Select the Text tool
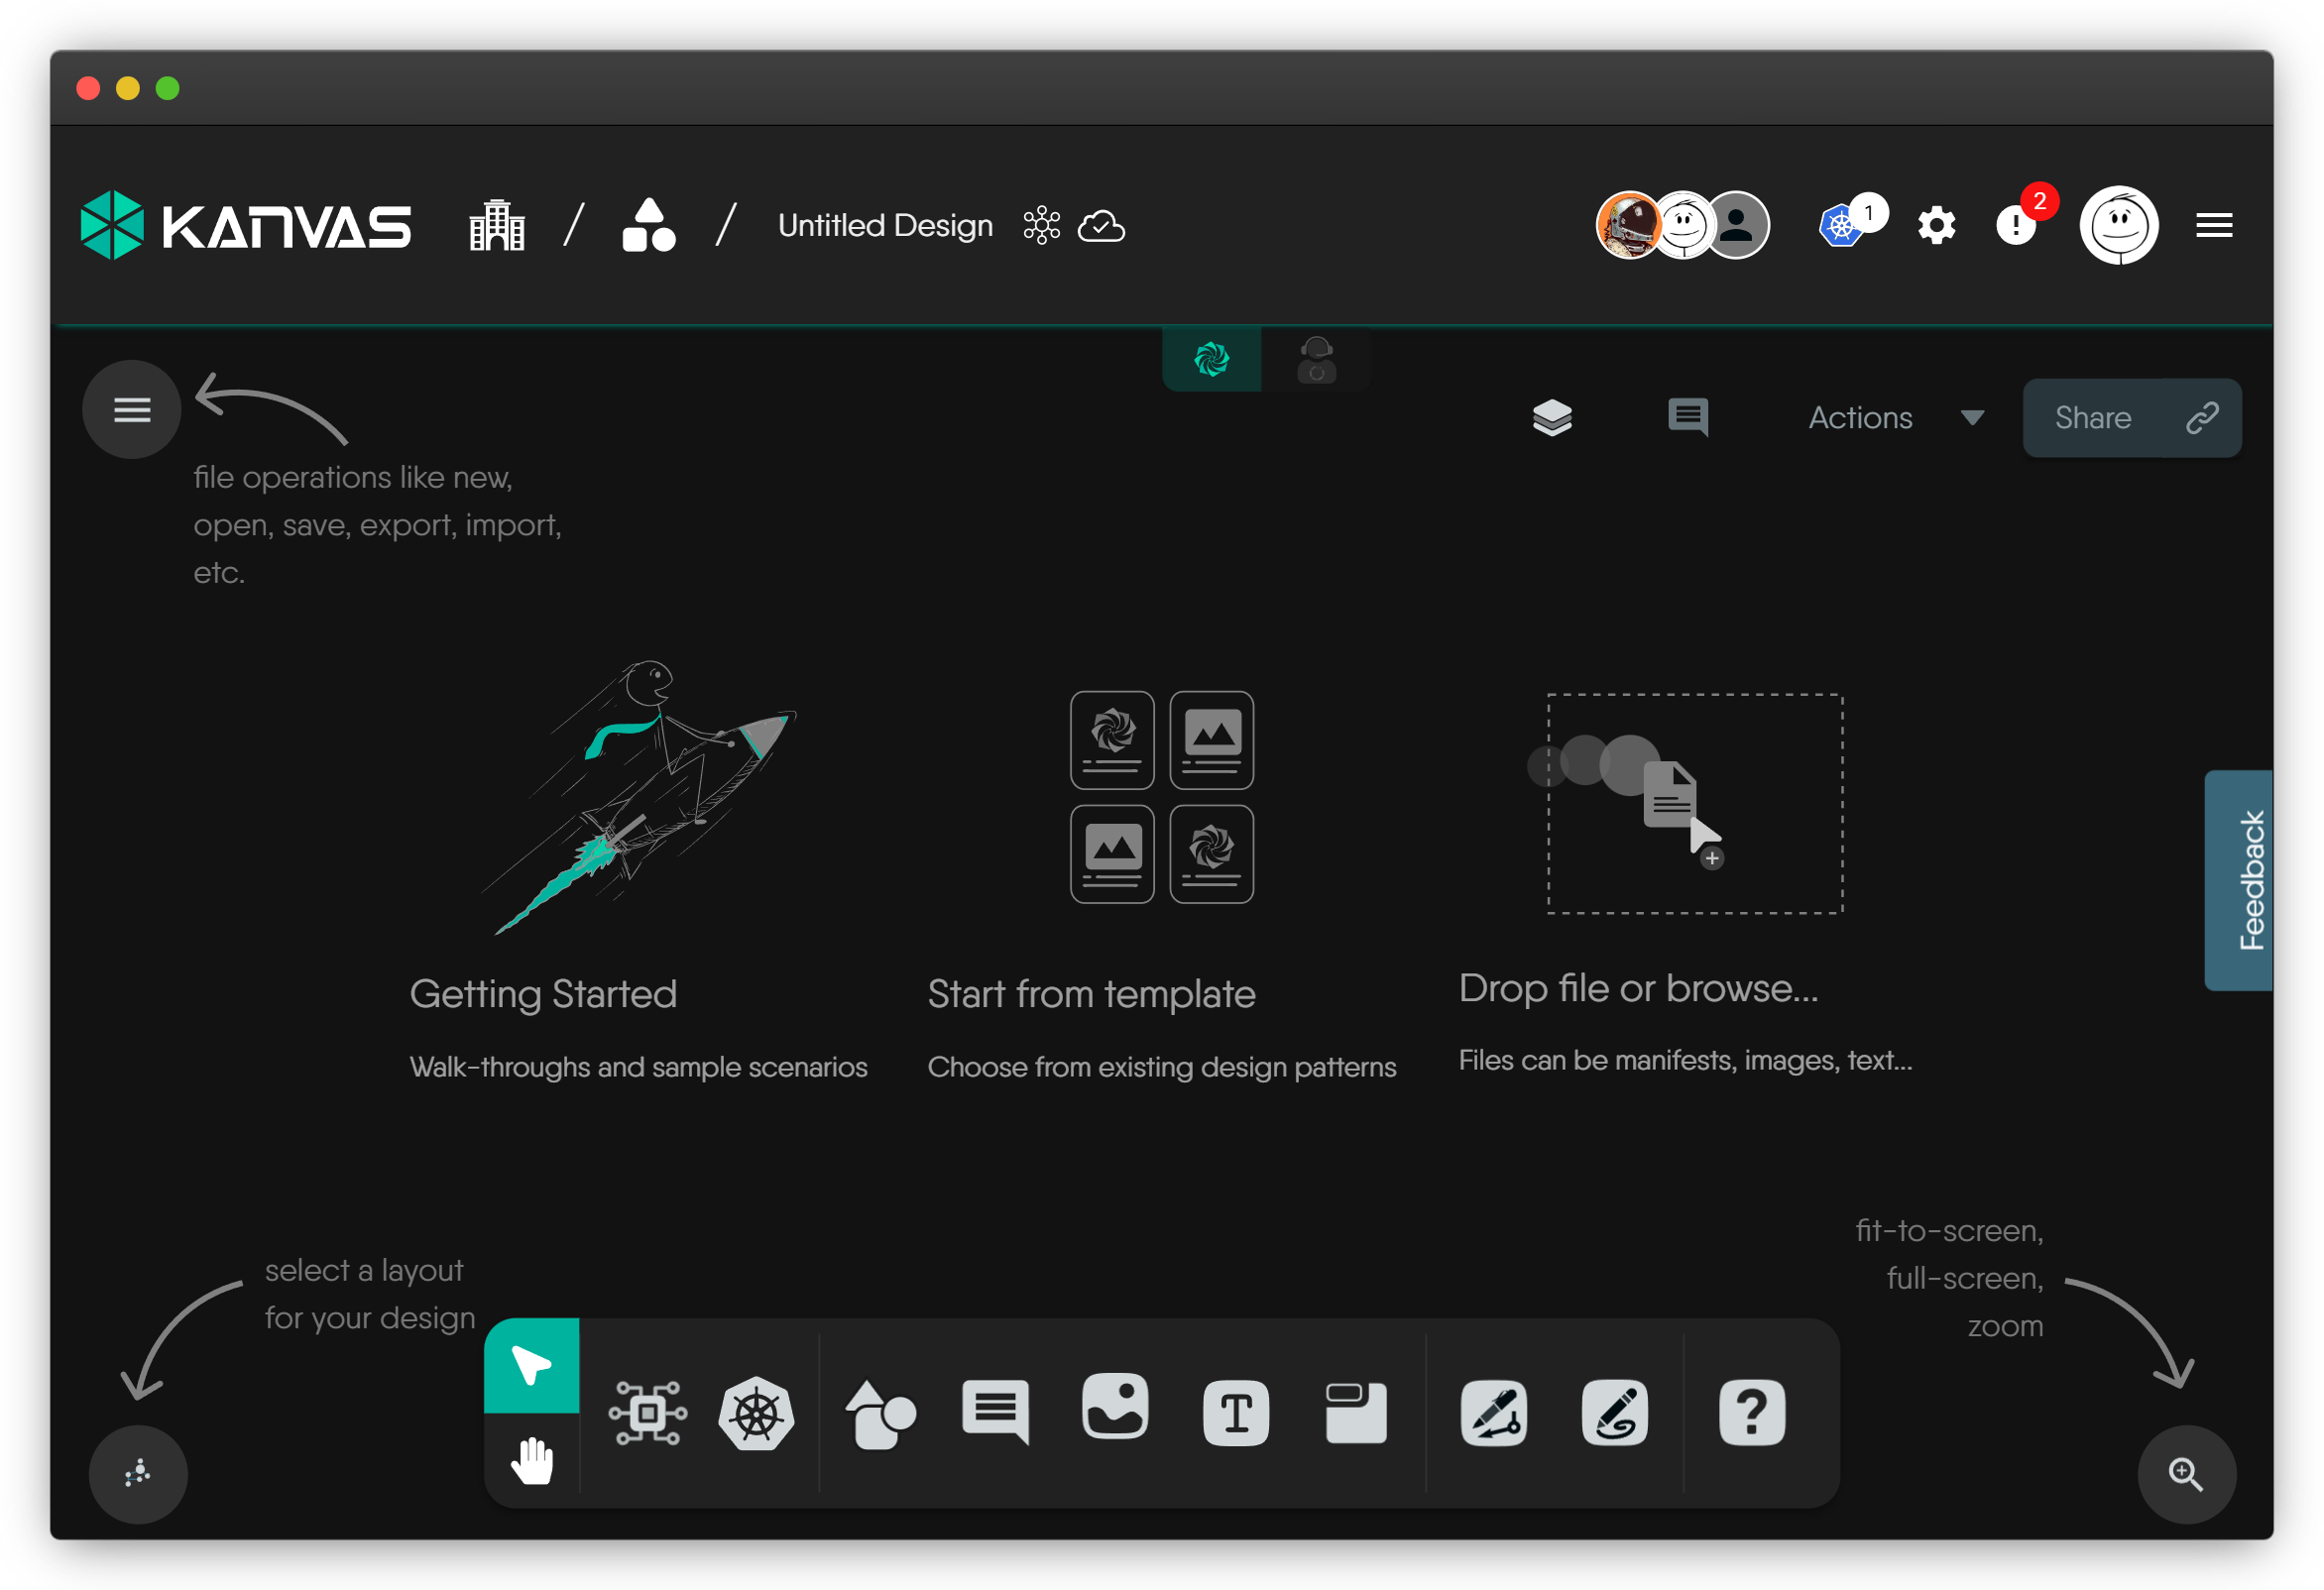Screen dimensions: 2324x1590 [x=1236, y=1412]
